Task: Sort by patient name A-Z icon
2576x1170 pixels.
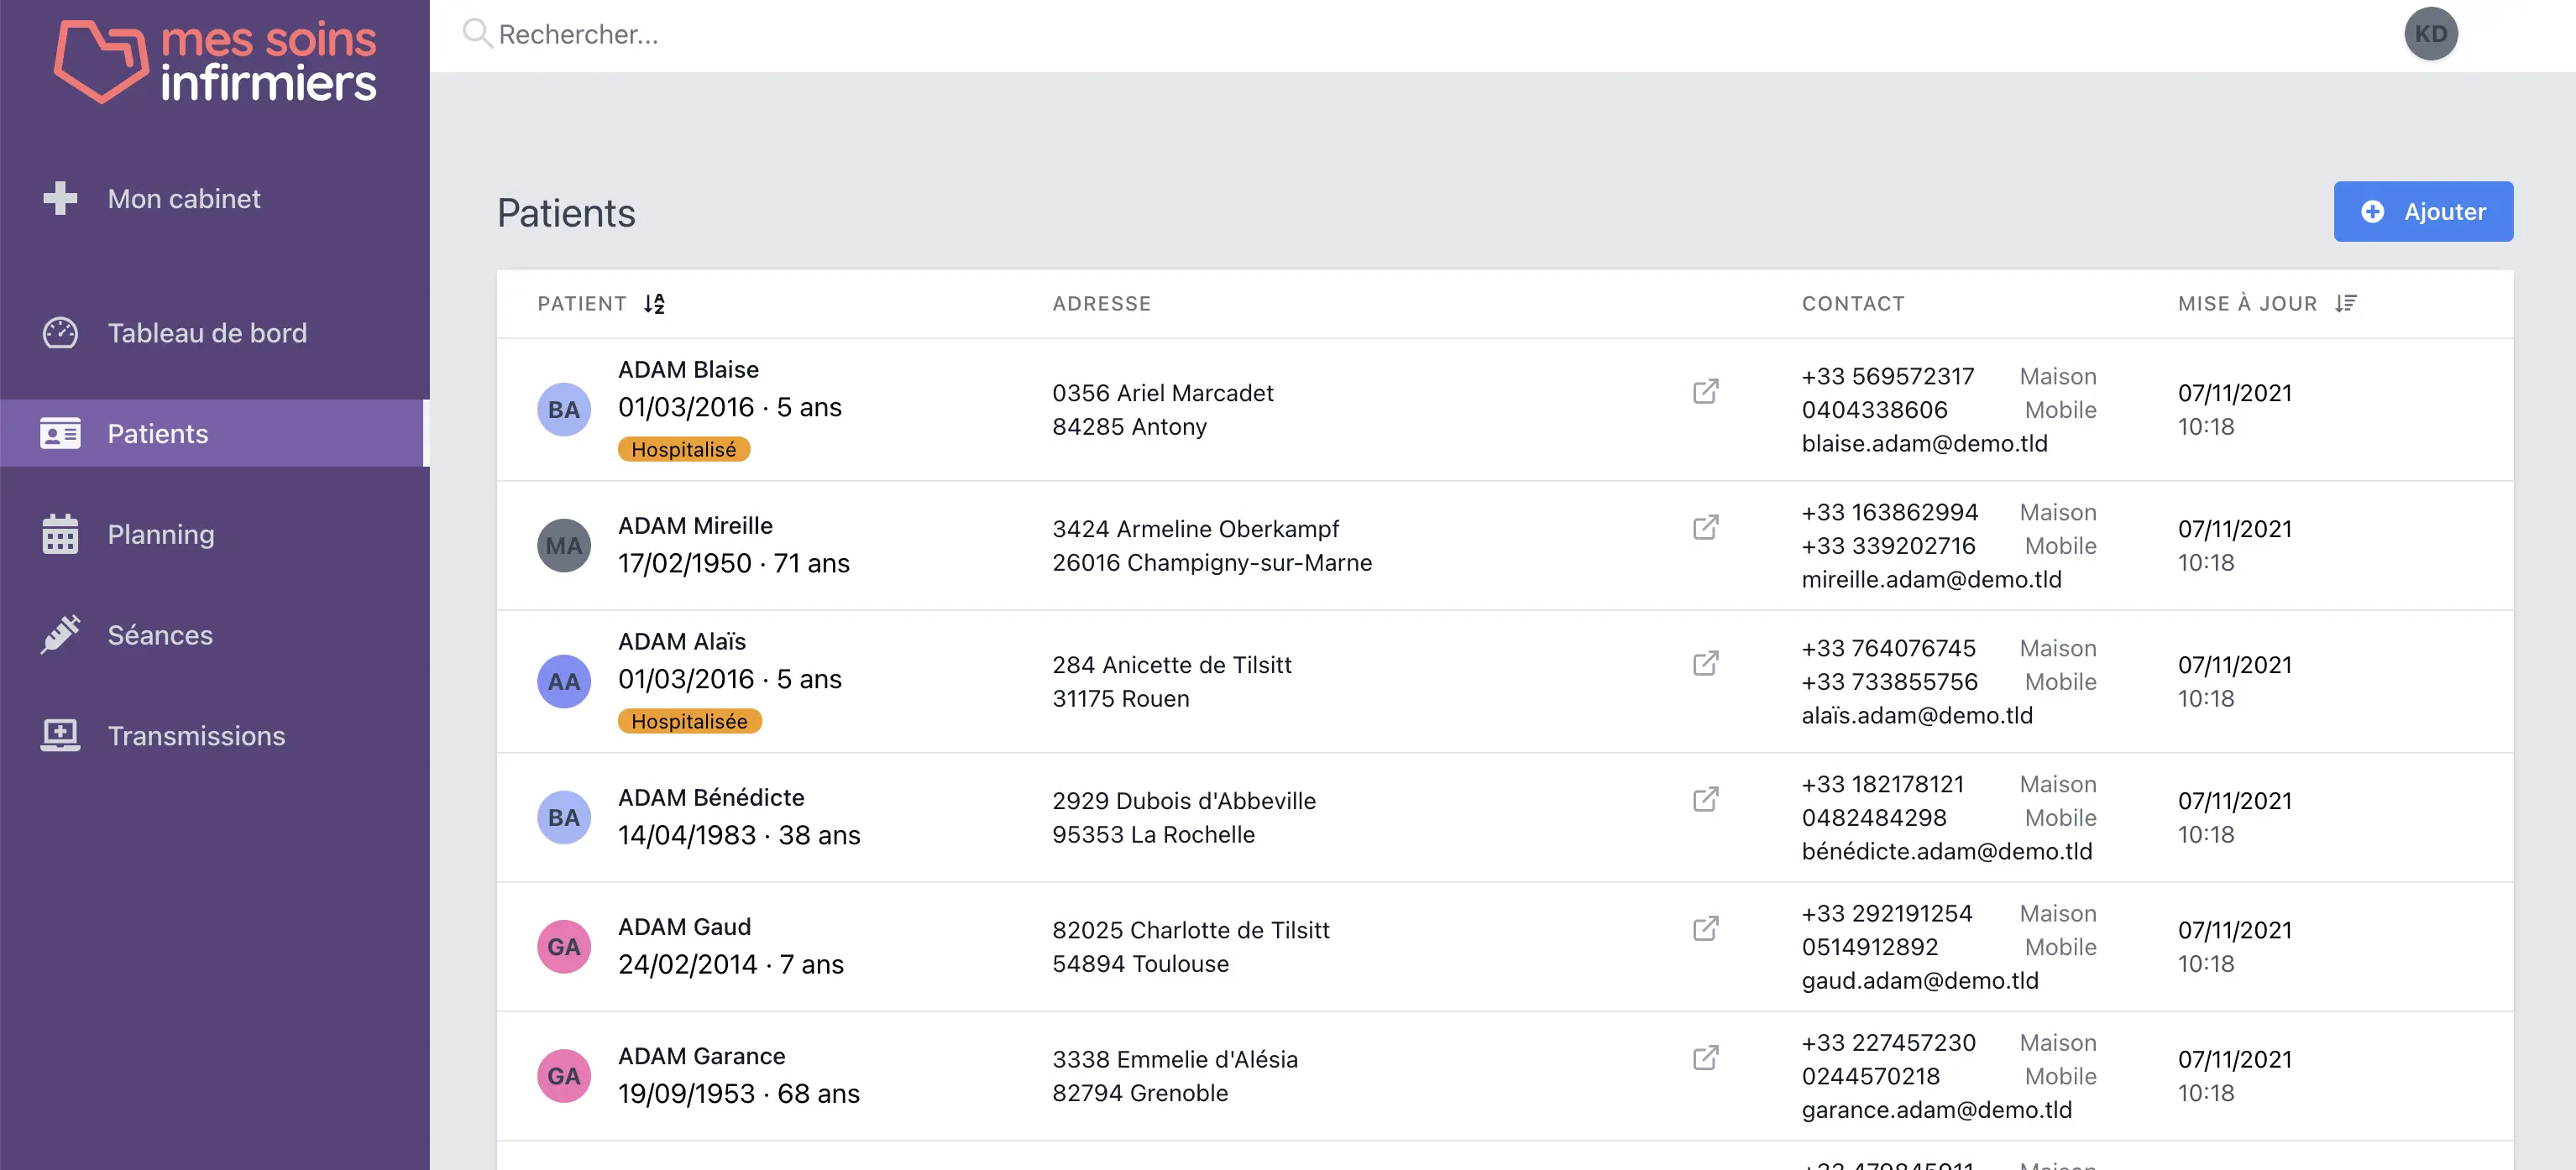Action: (x=654, y=303)
